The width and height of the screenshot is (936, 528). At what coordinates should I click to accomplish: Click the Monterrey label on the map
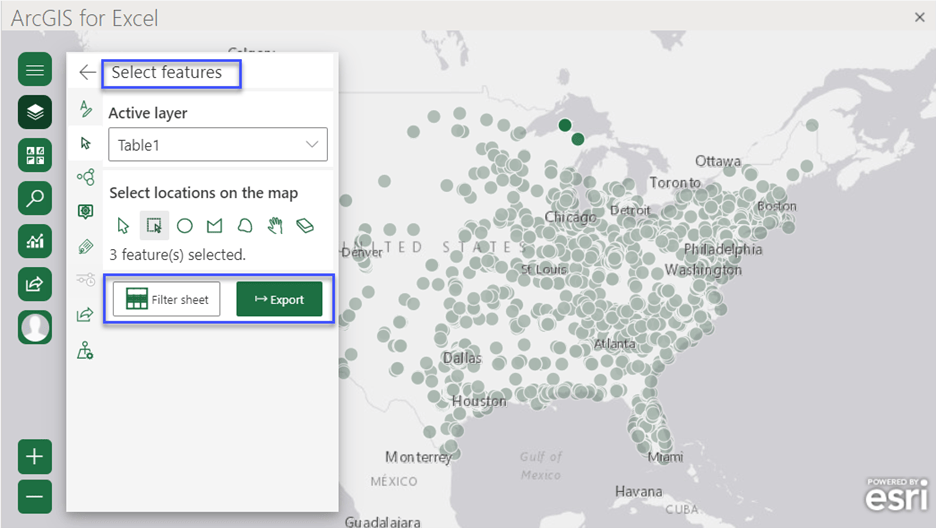tap(418, 457)
